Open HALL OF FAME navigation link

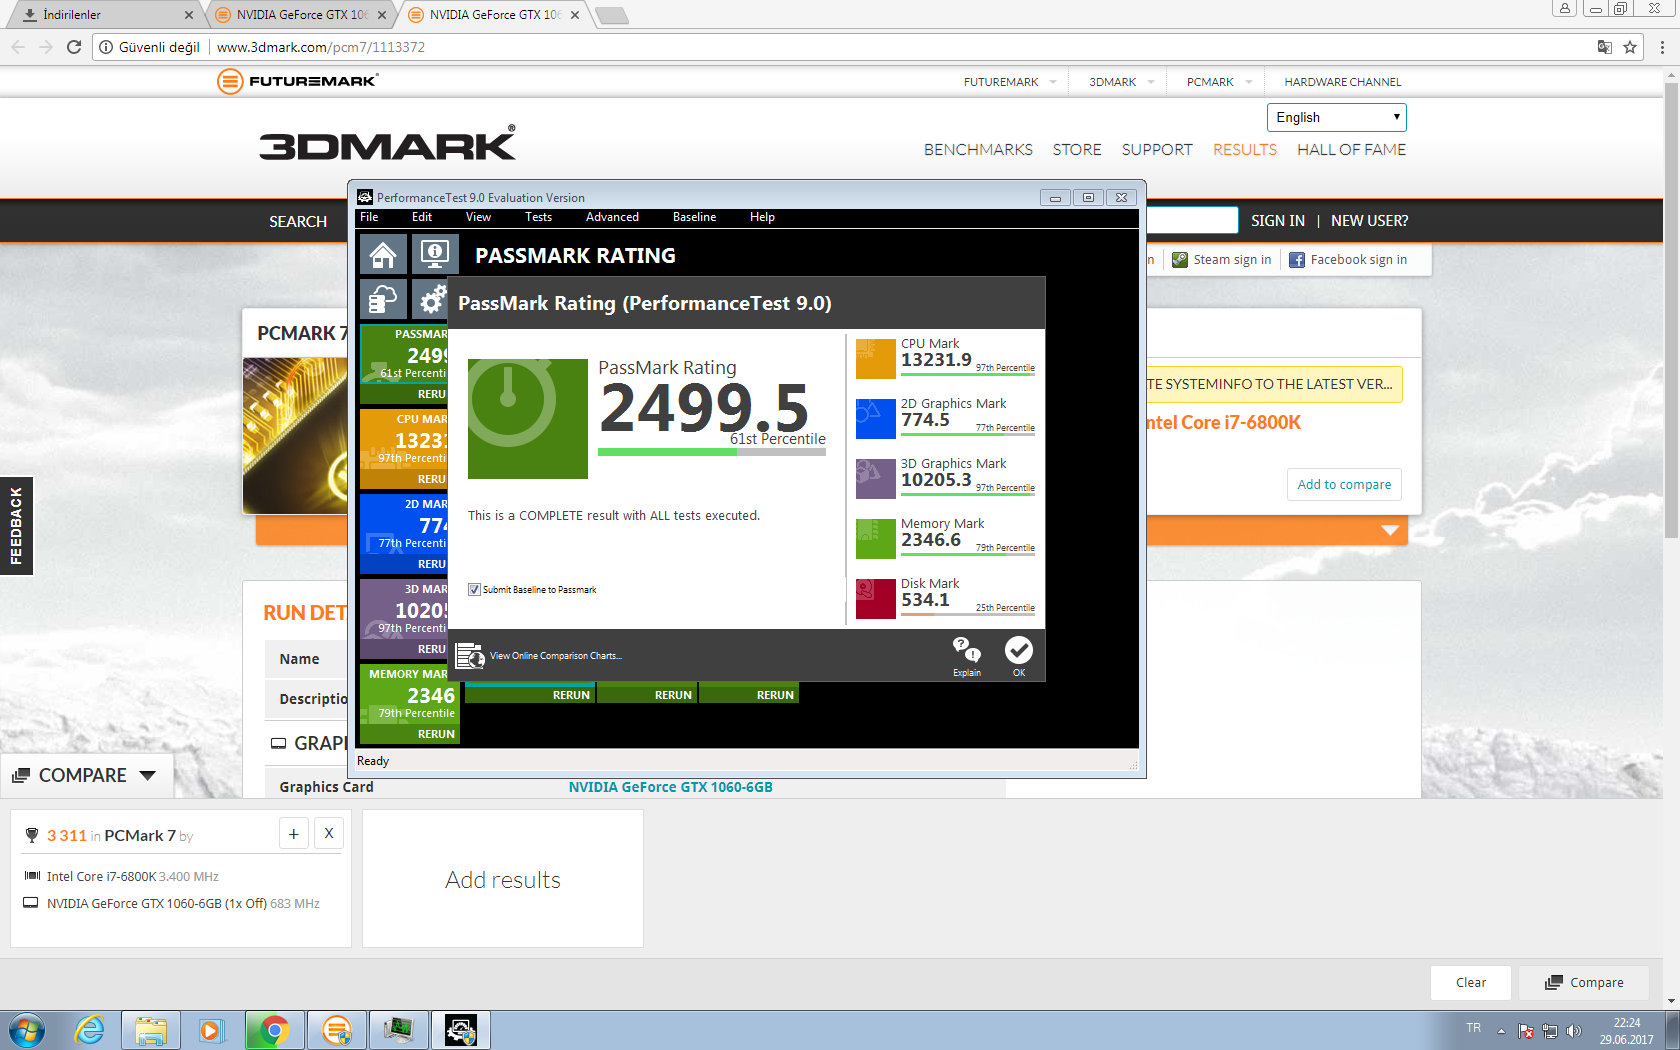point(1351,150)
